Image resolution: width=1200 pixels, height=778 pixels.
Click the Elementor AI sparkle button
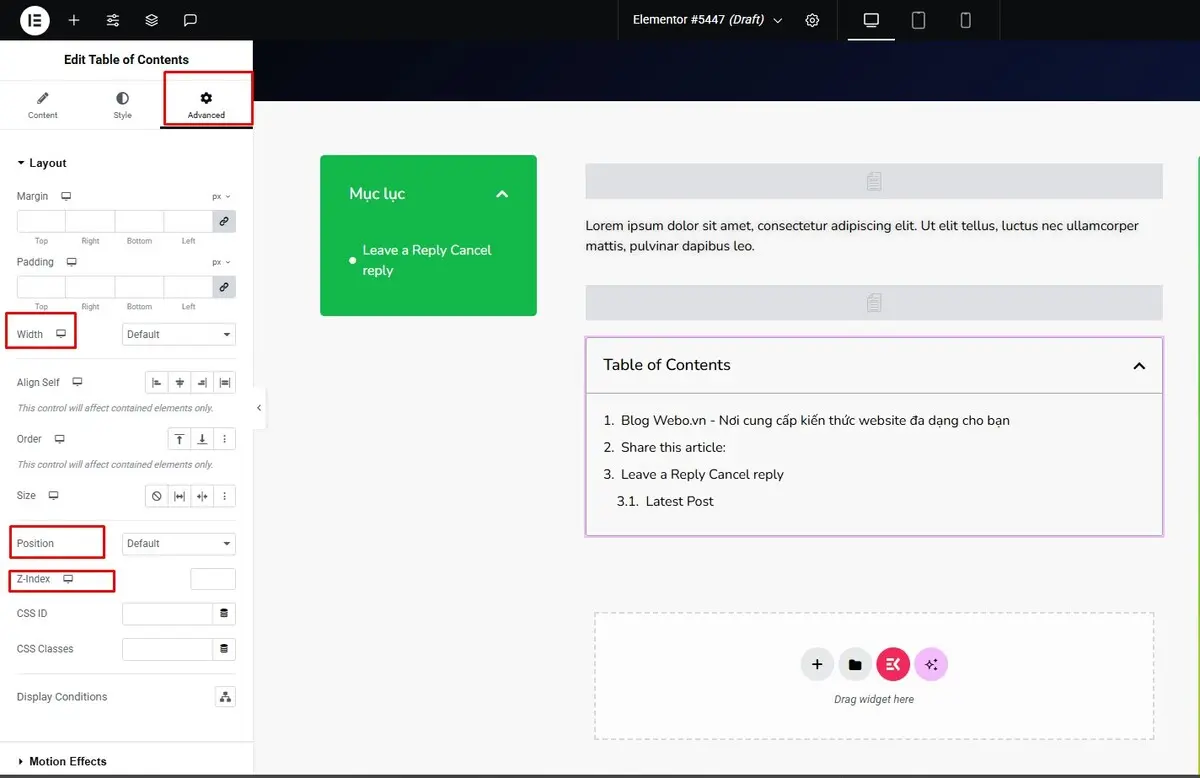pos(931,664)
